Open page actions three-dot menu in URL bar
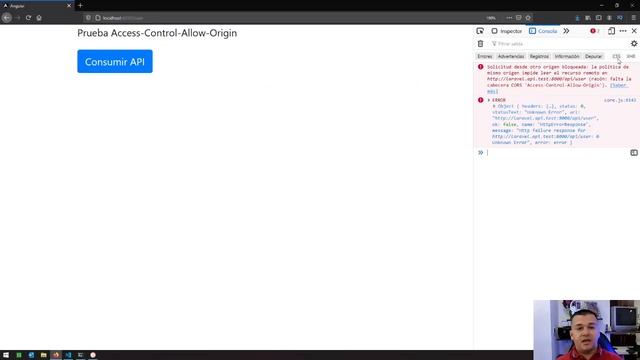The width and height of the screenshot is (640, 360). (x=509, y=18)
